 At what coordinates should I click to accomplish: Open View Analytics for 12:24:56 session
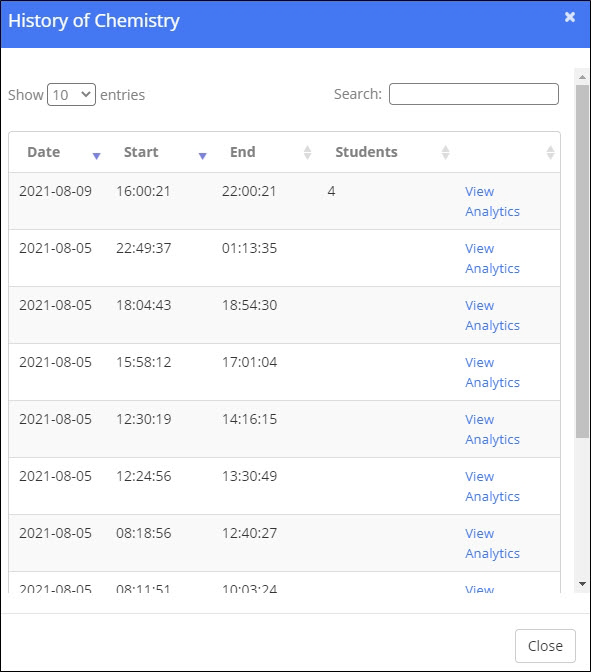[x=492, y=486]
